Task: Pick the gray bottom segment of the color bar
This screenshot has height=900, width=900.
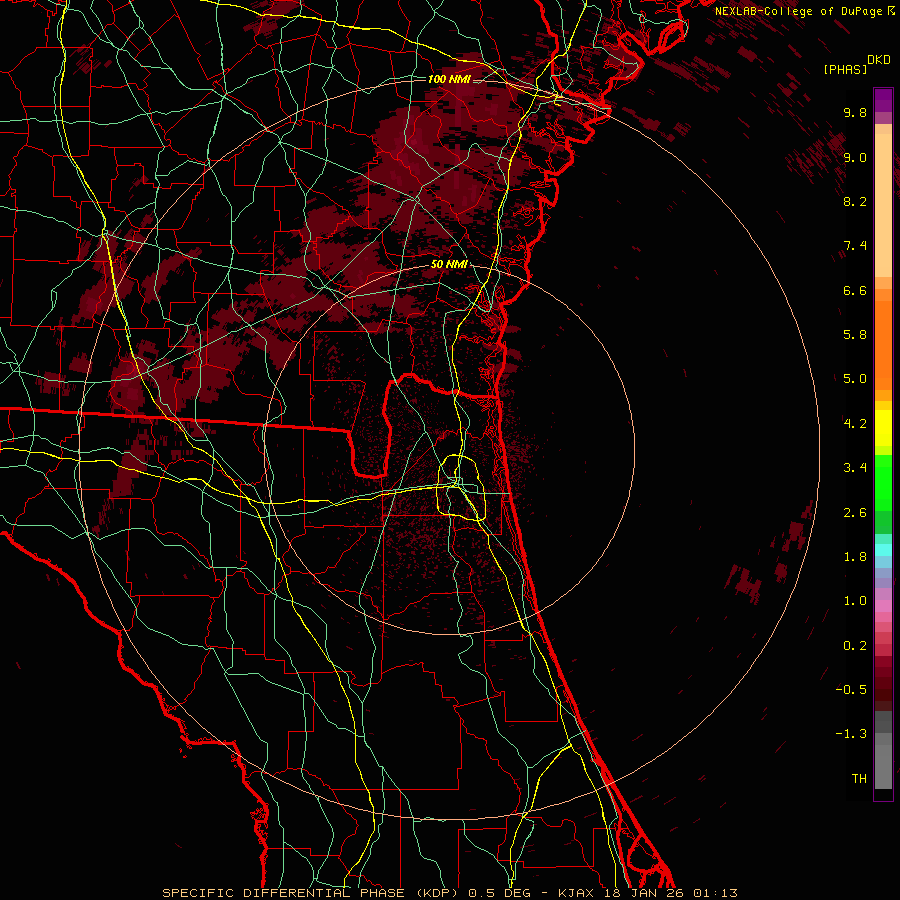Action: click(x=883, y=766)
